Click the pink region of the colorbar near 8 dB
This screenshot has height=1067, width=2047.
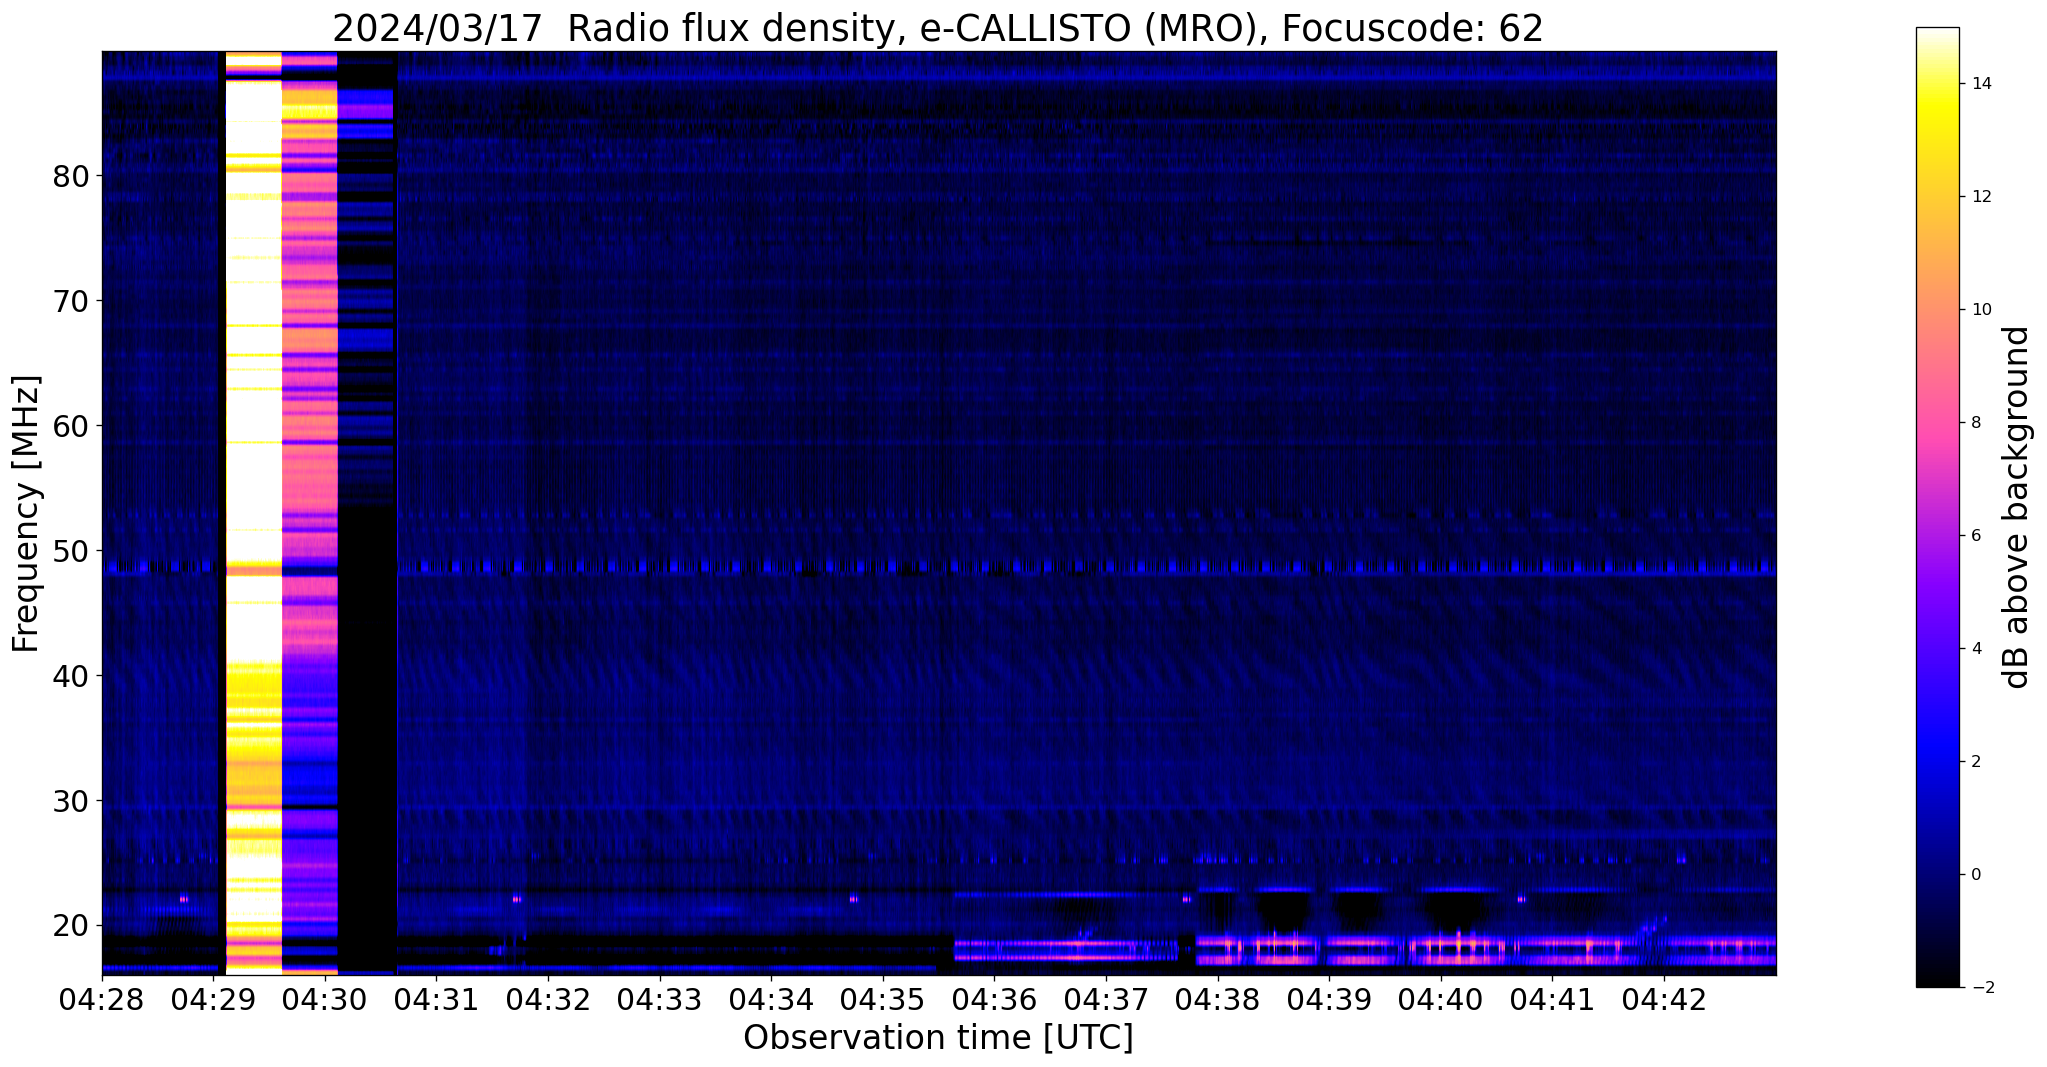1937,423
